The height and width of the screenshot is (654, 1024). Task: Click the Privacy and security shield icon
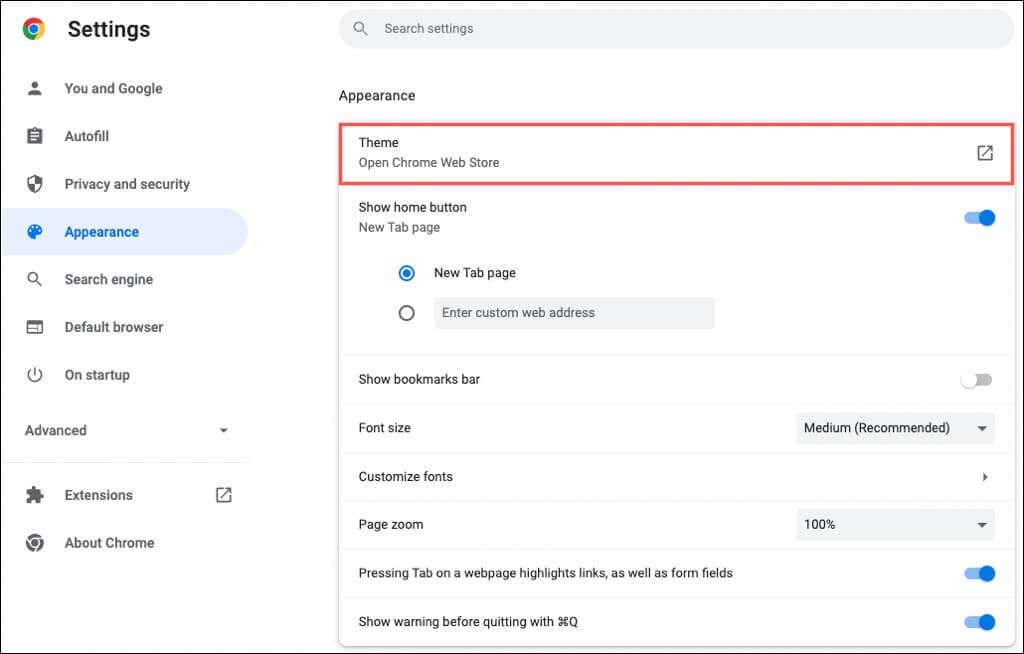[x=35, y=184]
